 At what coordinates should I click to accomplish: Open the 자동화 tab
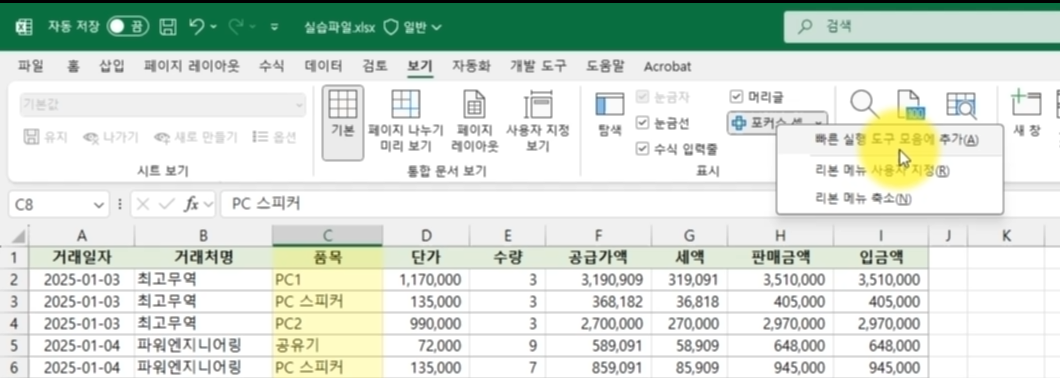[x=471, y=66]
